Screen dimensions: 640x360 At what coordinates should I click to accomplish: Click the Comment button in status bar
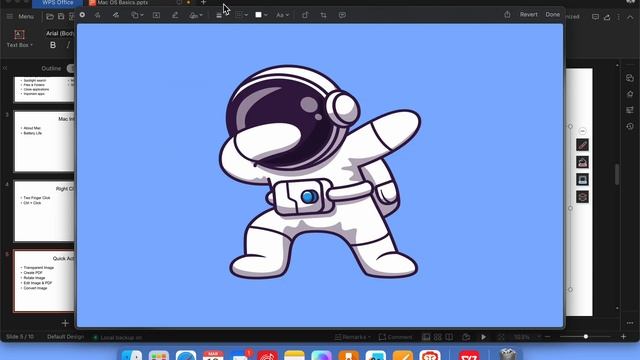pos(395,337)
